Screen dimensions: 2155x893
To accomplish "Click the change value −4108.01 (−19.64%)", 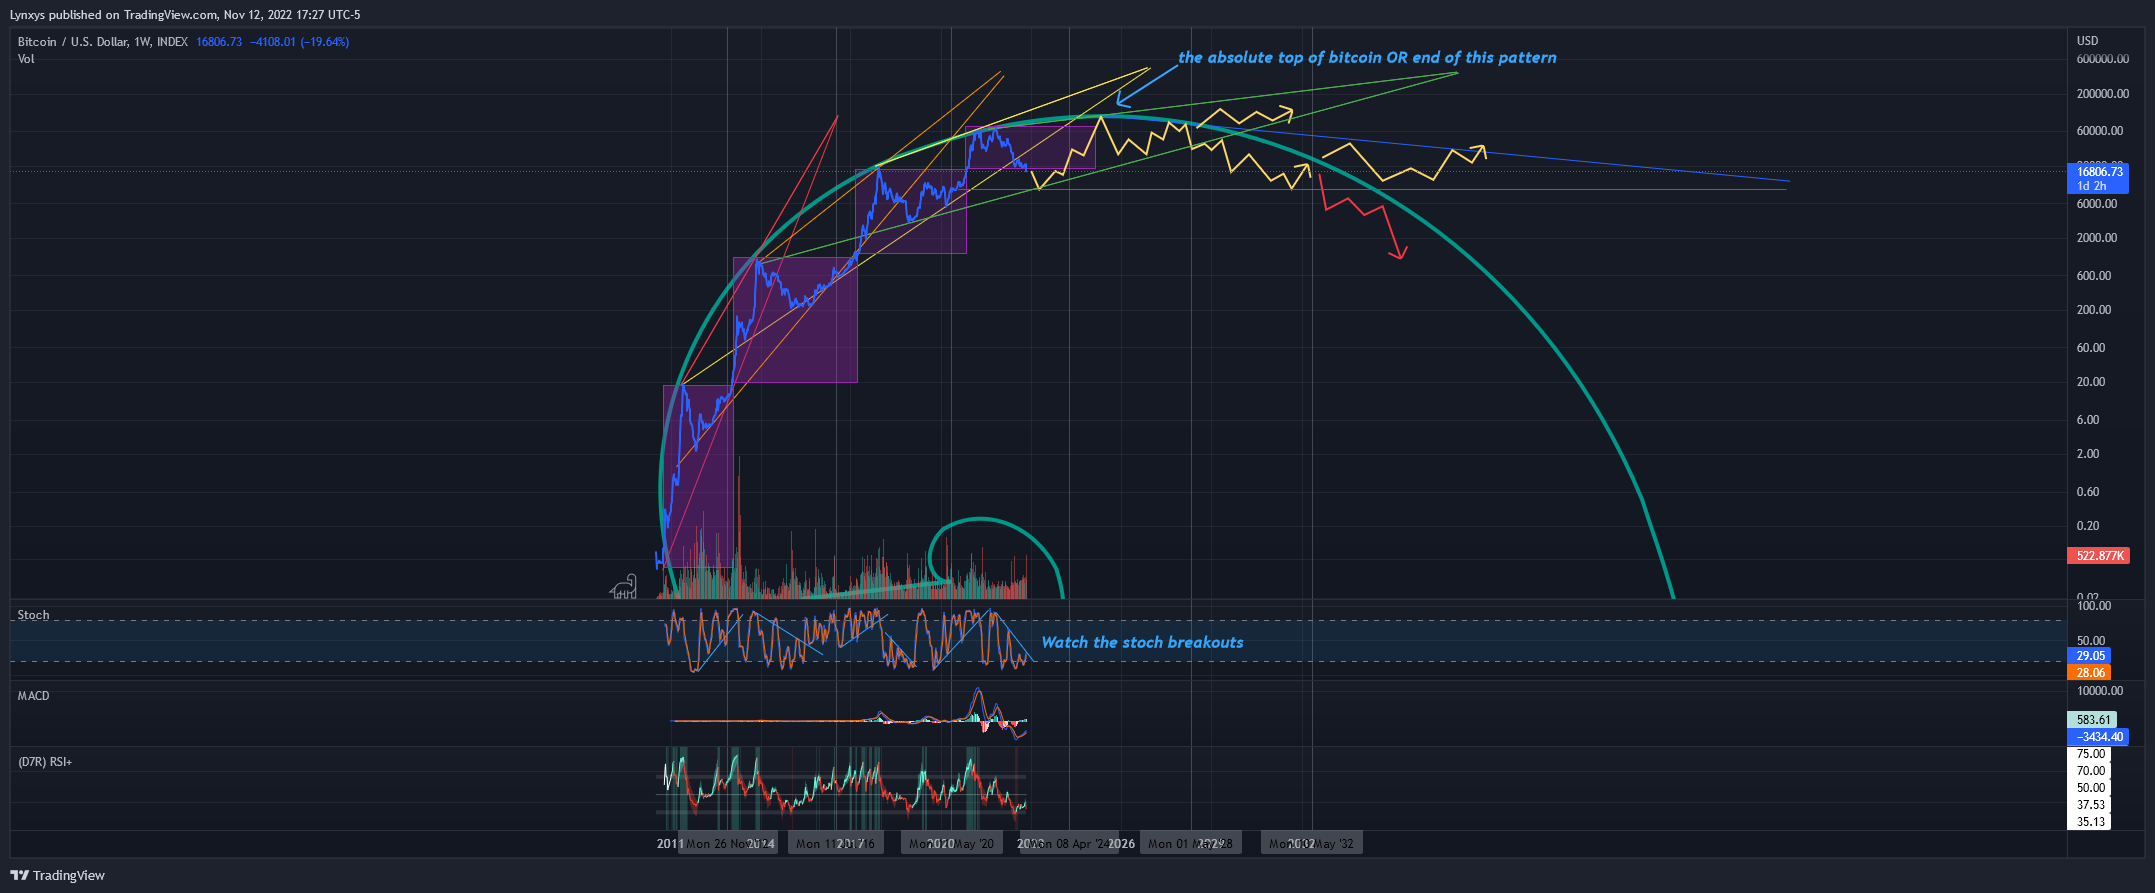I will pyautogui.click(x=299, y=42).
